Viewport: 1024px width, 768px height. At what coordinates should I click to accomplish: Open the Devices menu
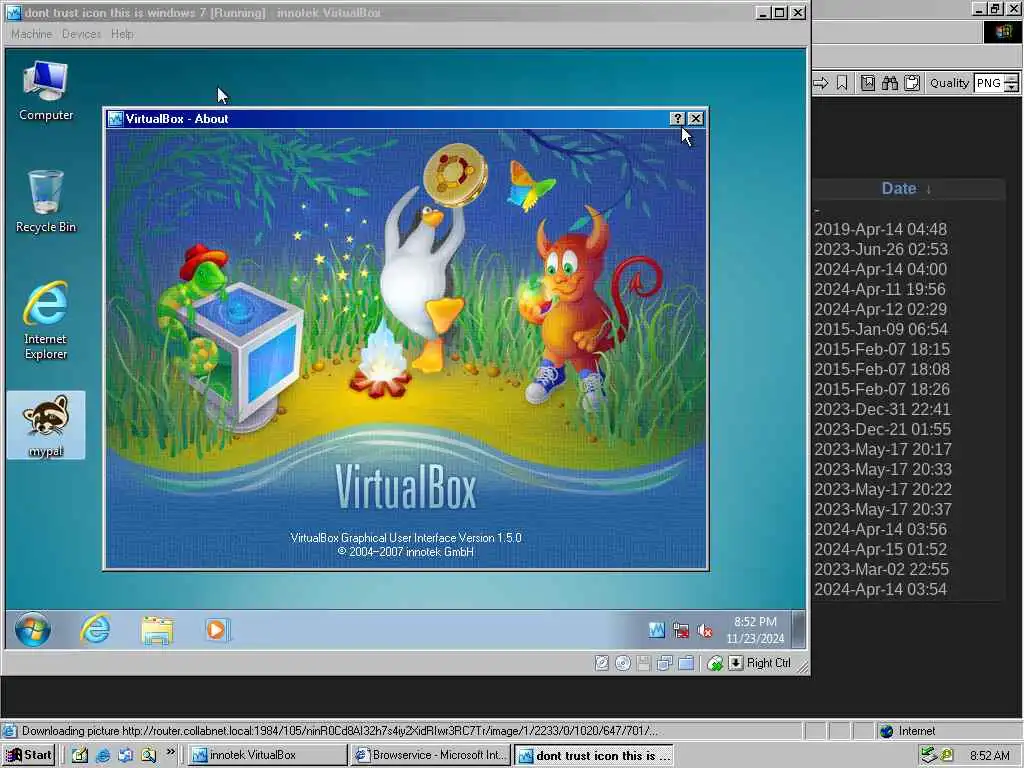click(x=82, y=34)
